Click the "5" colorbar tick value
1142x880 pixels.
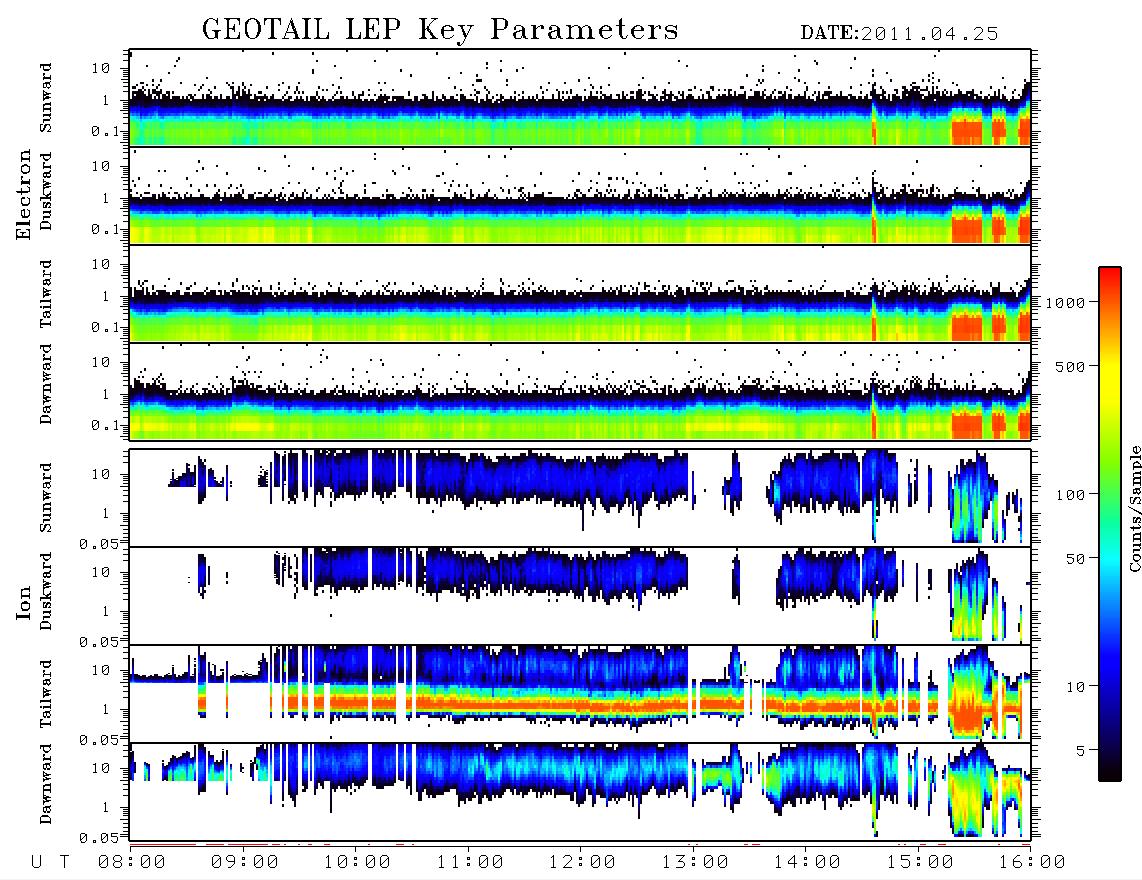coord(1080,750)
